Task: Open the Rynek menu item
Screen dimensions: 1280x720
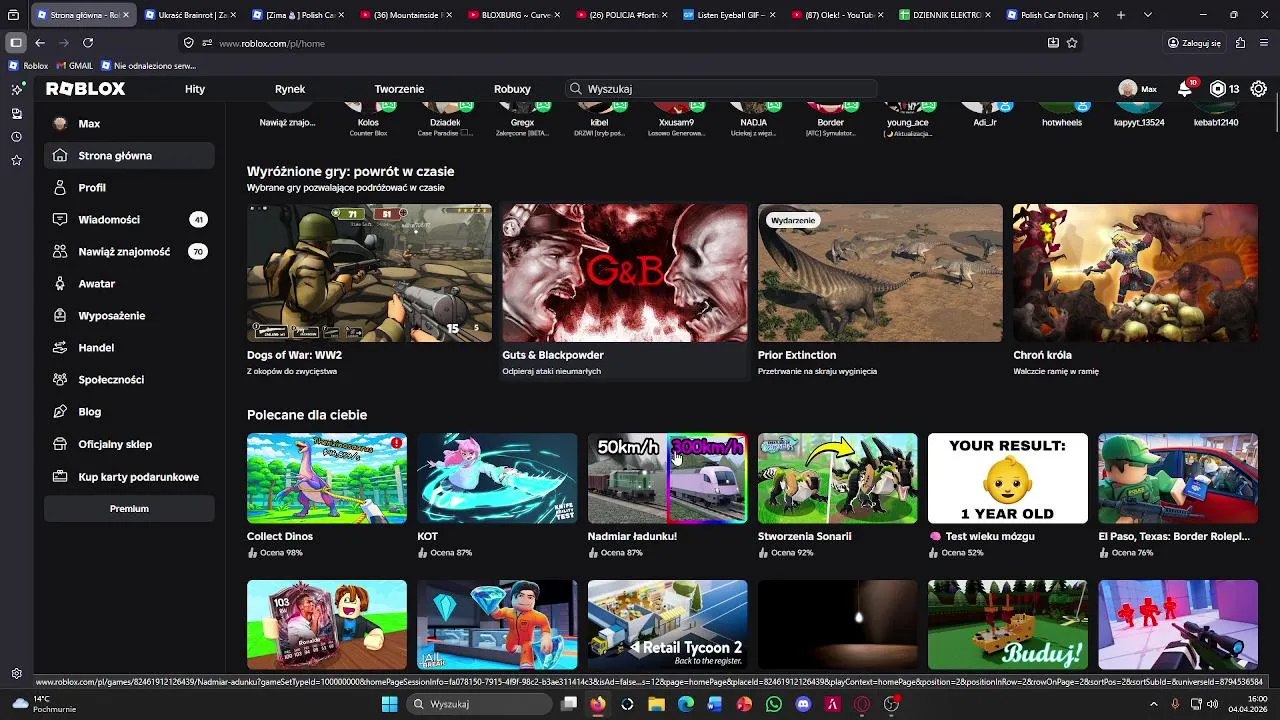Action: [x=290, y=89]
